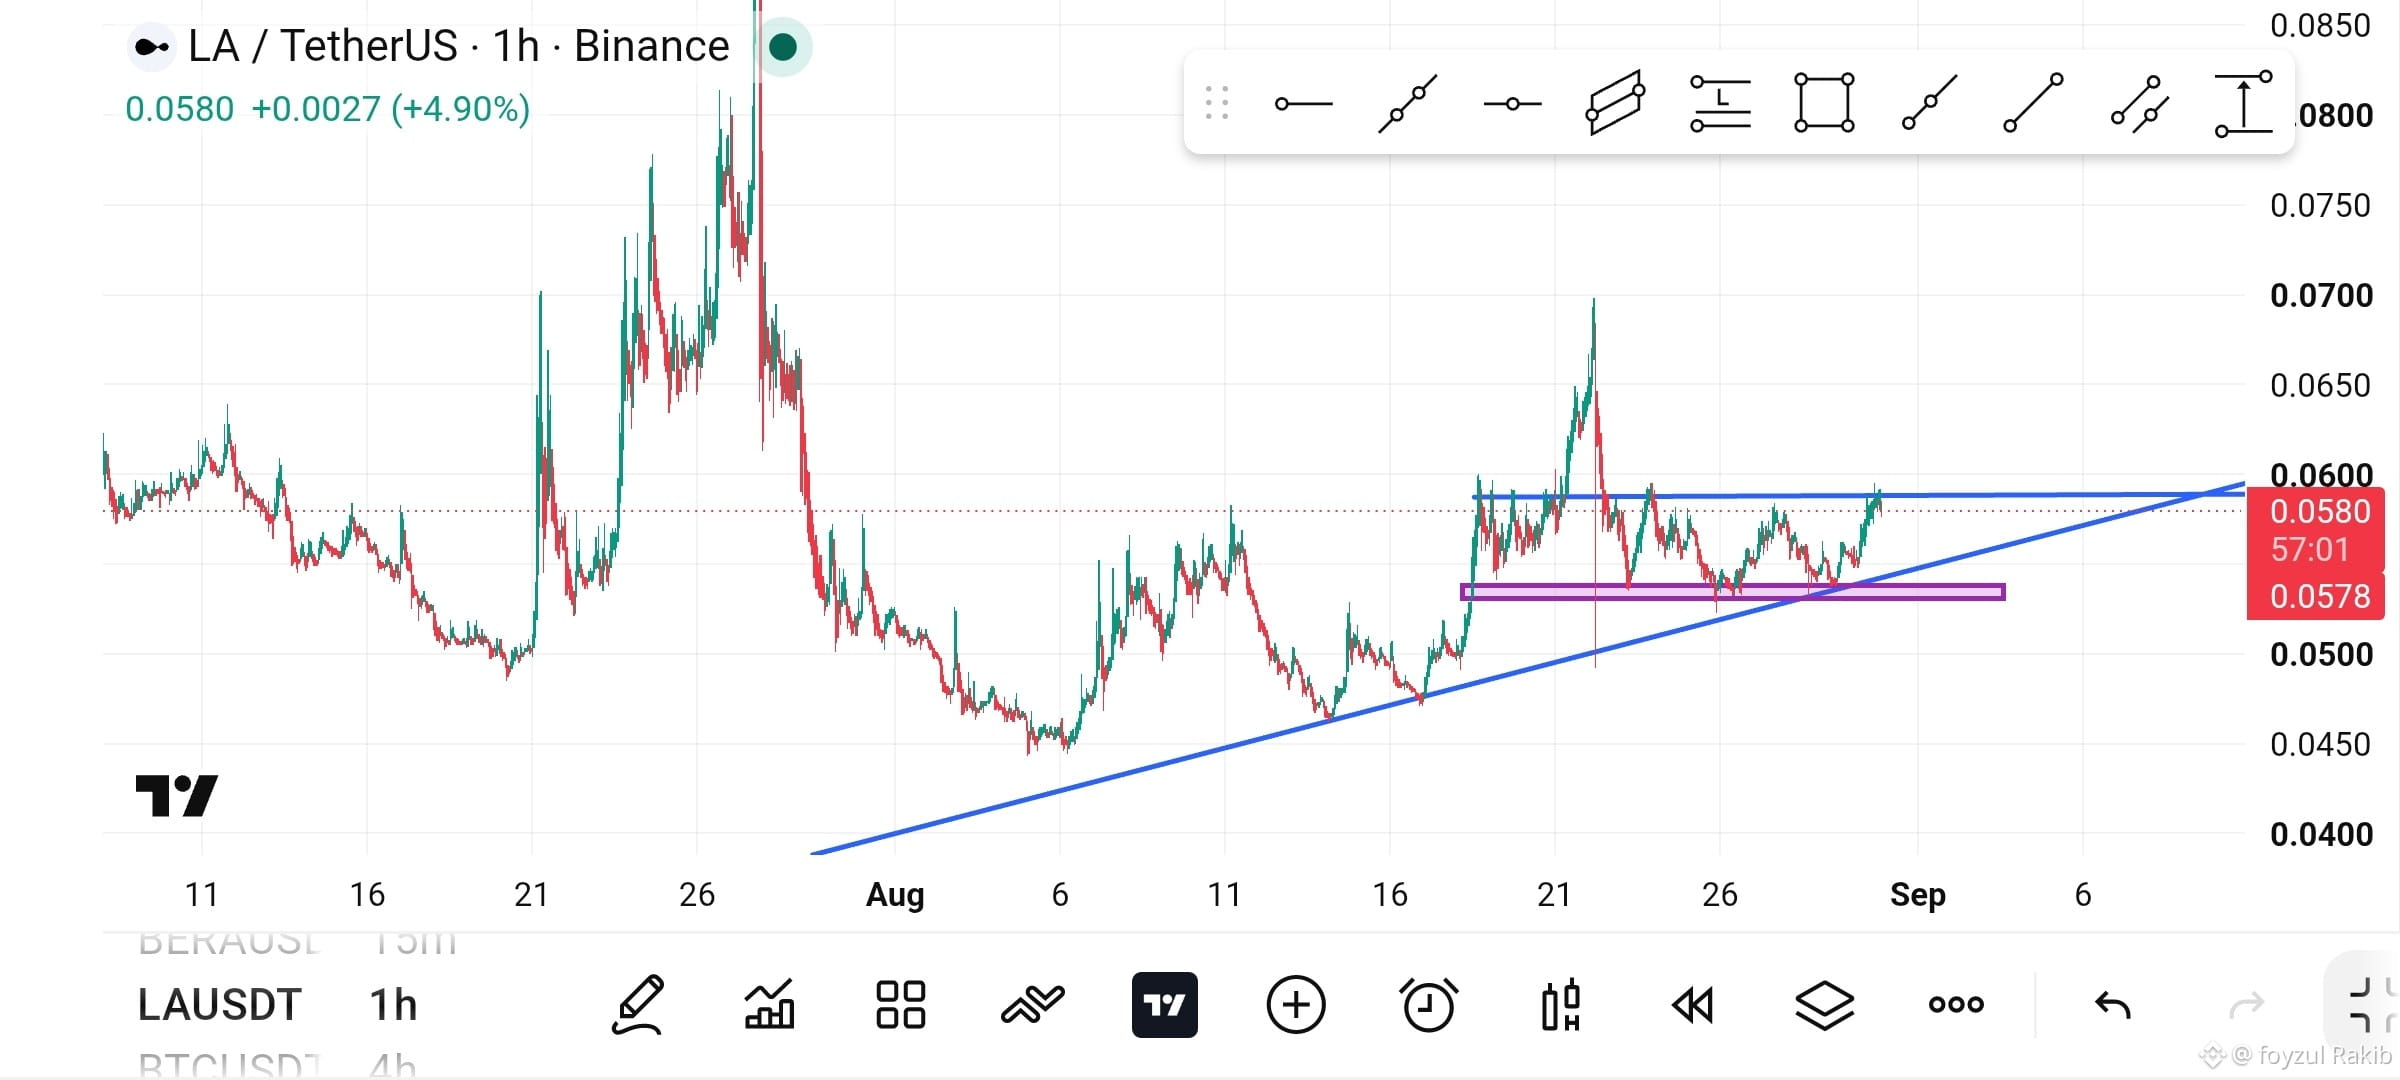The width and height of the screenshot is (2400, 1080).
Task: Open the indicators bar-chart icon
Action: [769, 1004]
